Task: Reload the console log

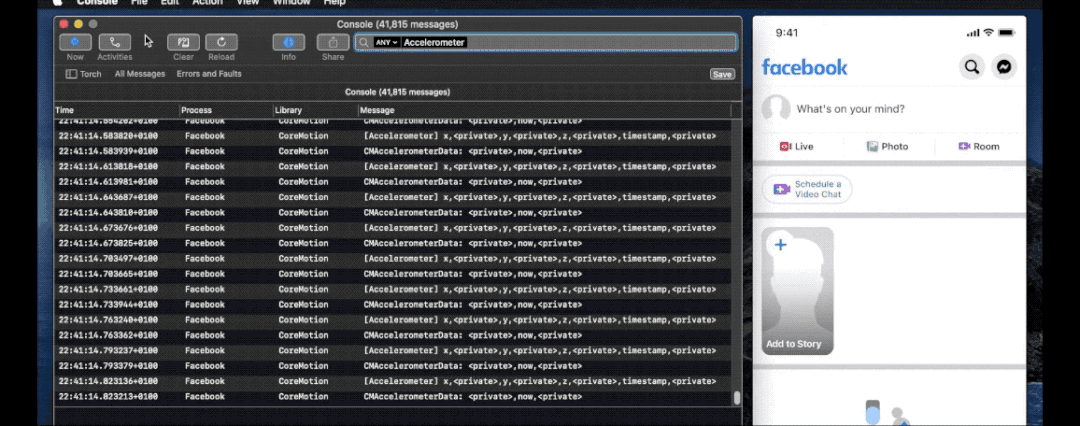Action: tap(221, 42)
